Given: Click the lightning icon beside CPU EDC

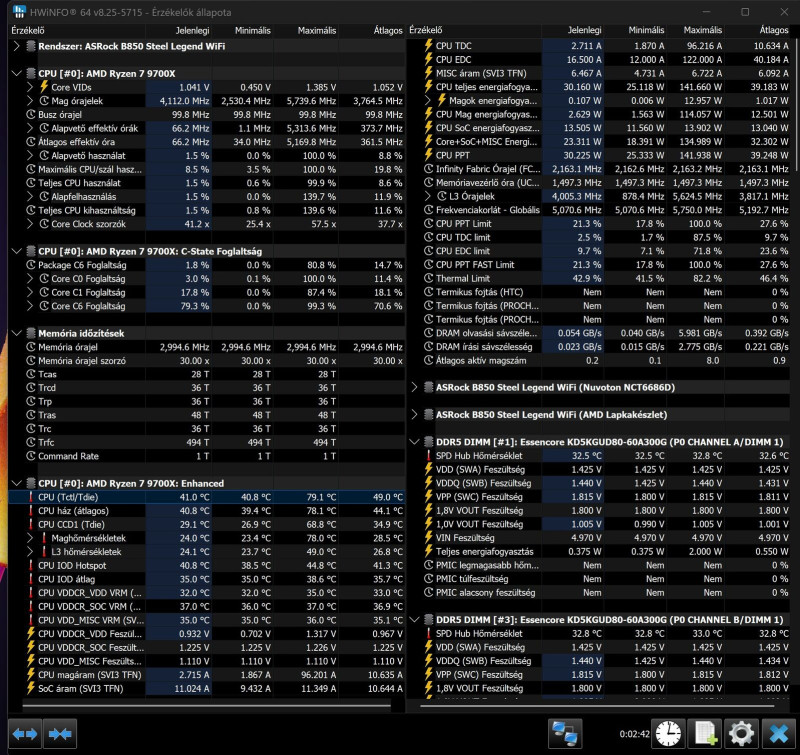Looking at the screenshot, I should pyautogui.click(x=429, y=59).
